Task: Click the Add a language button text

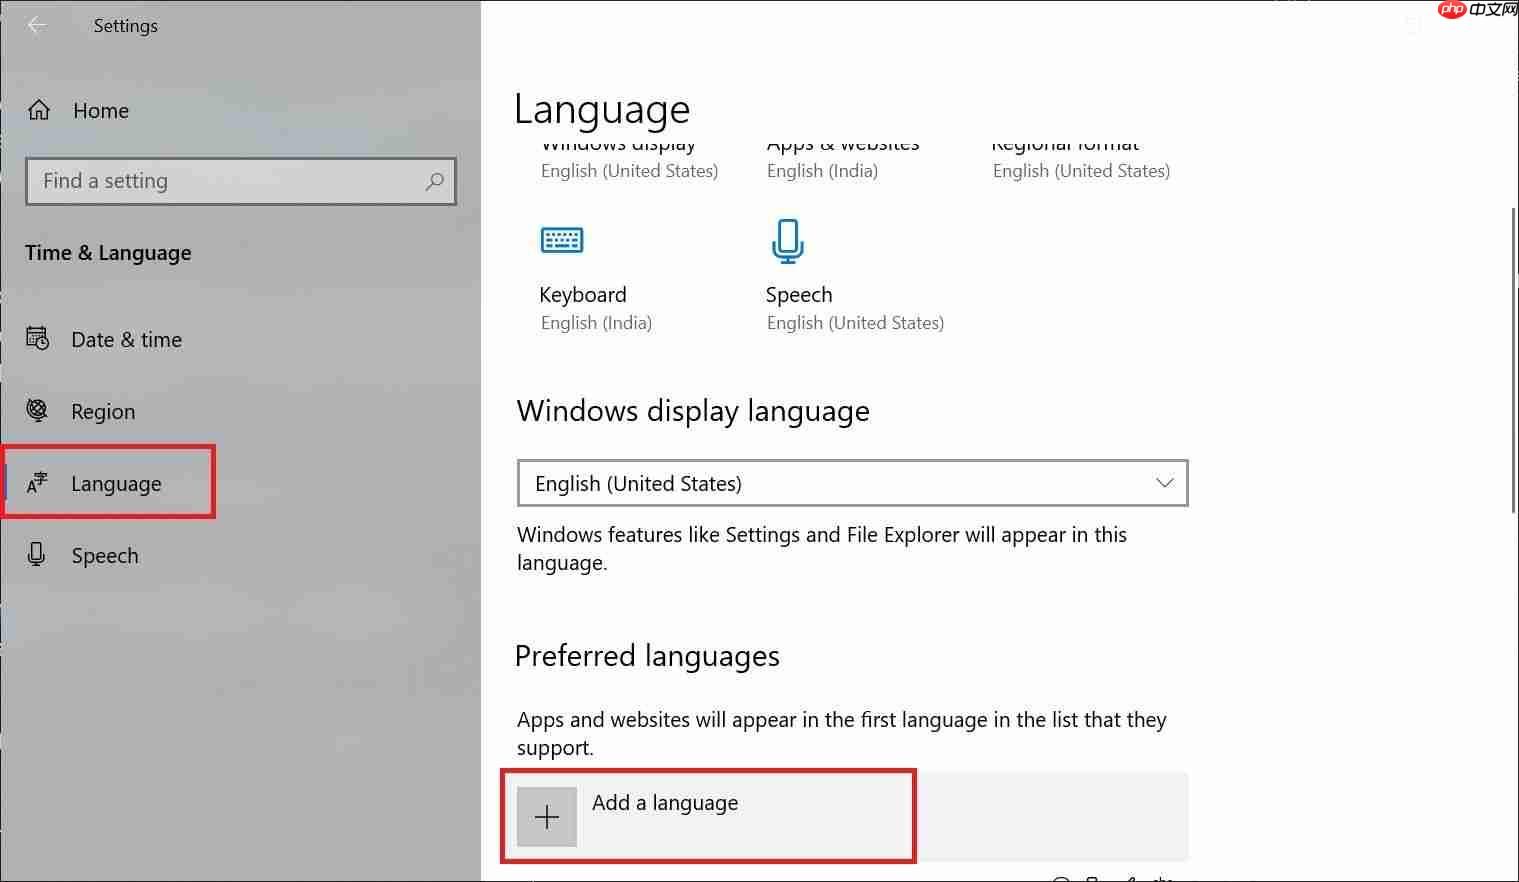Action: click(x=665, y=803)
